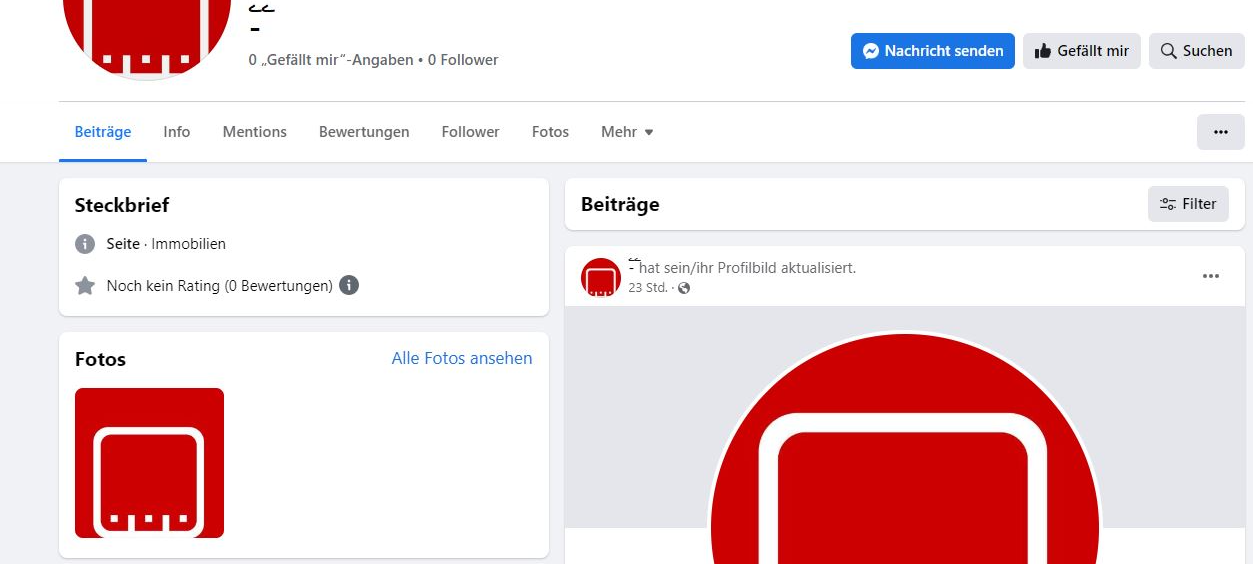Open the large profile picture in the post
This screenshot has width=1253, height=564.
tap(904, 448)
